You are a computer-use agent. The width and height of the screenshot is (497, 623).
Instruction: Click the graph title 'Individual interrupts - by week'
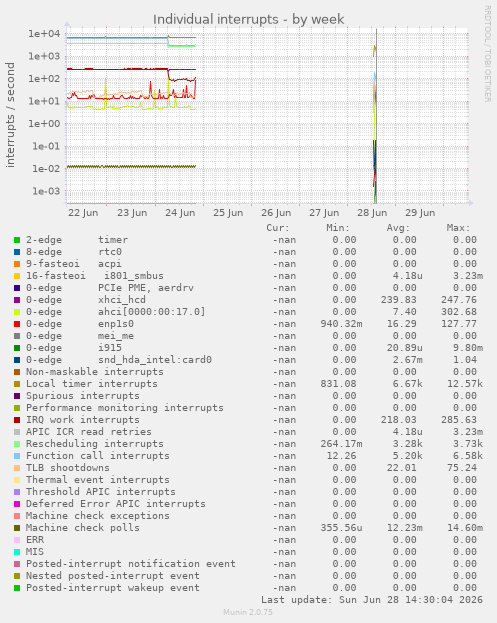pos(248,19)
